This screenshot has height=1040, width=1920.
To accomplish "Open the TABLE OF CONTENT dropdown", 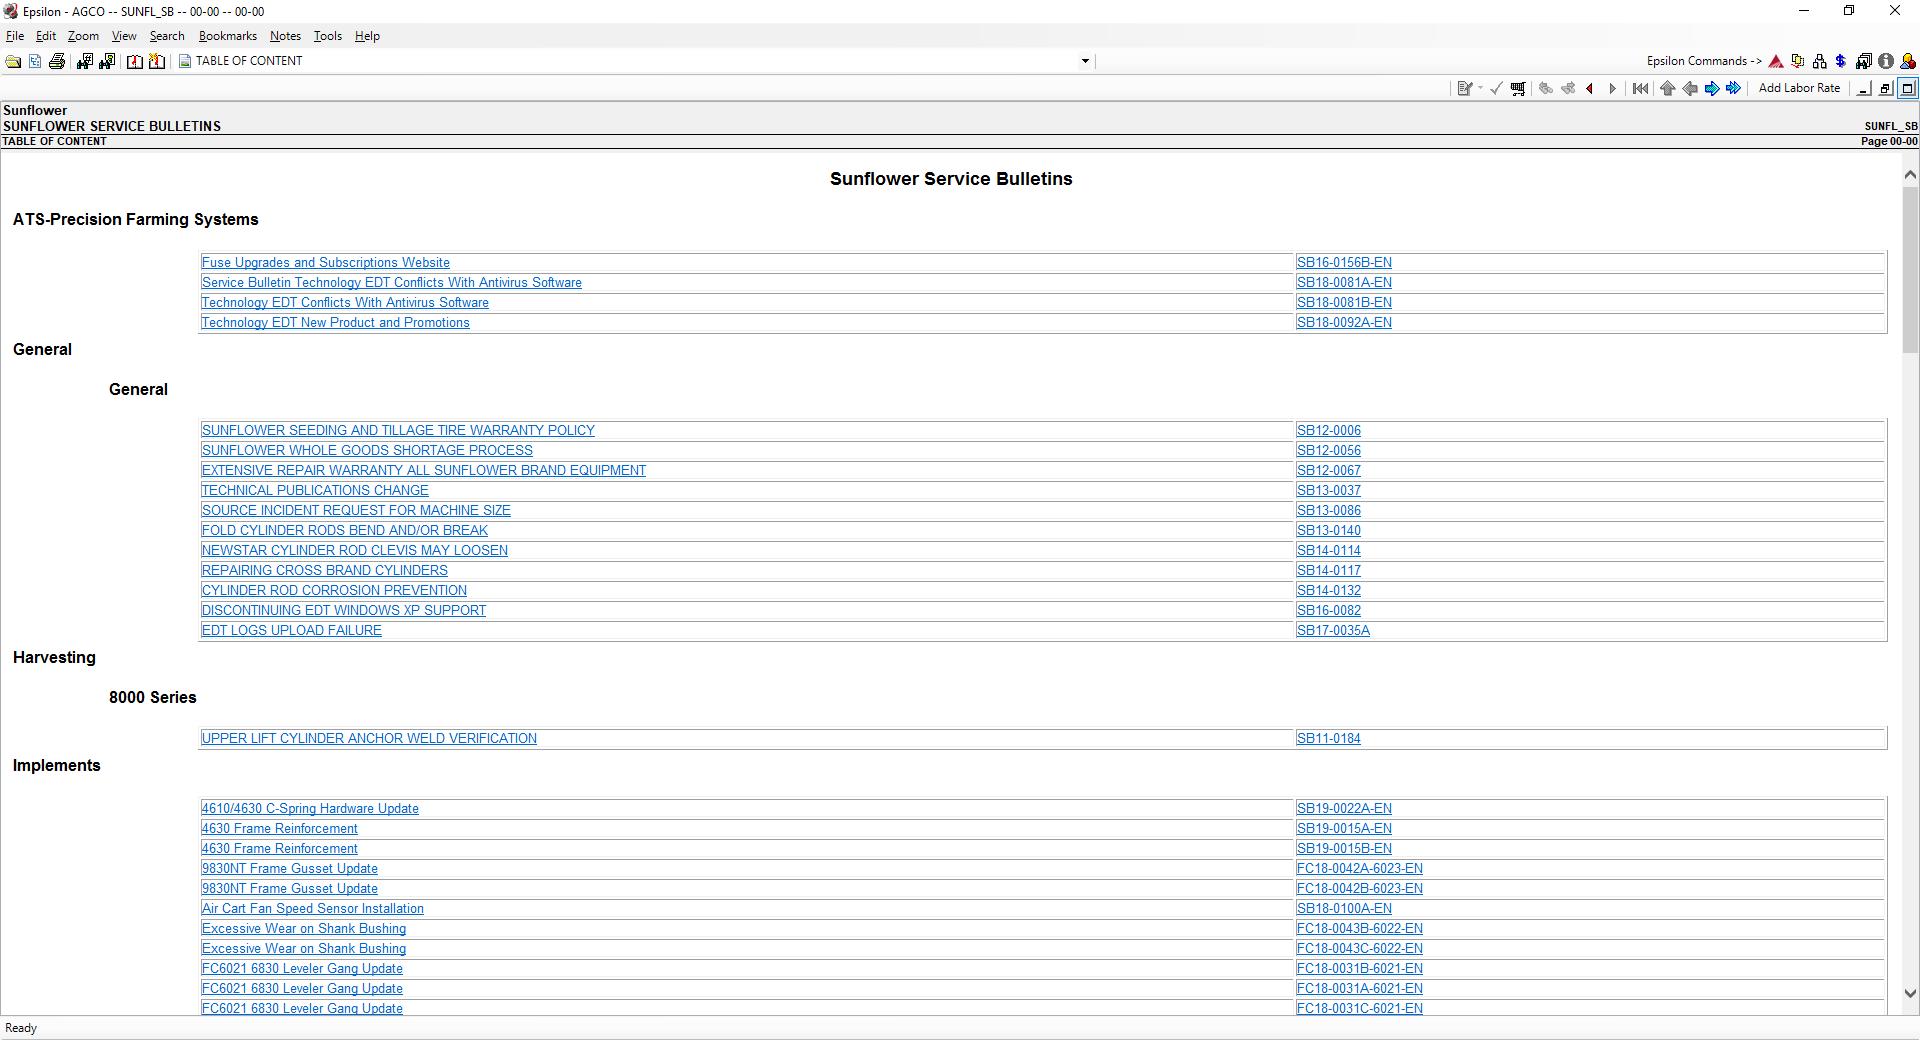I will [1085, 62].
